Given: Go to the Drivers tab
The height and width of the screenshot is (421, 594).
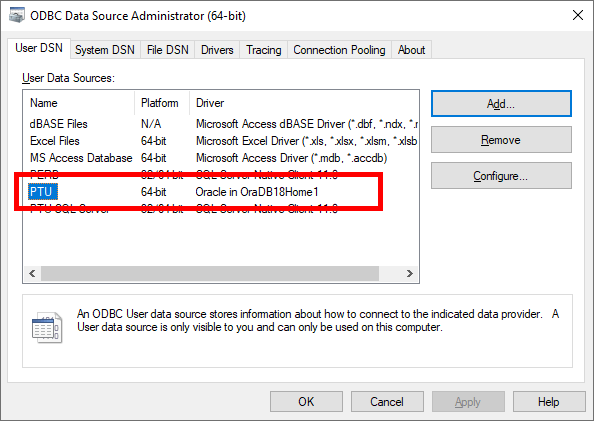Looking at the screenshot, I should click(217, 50).
